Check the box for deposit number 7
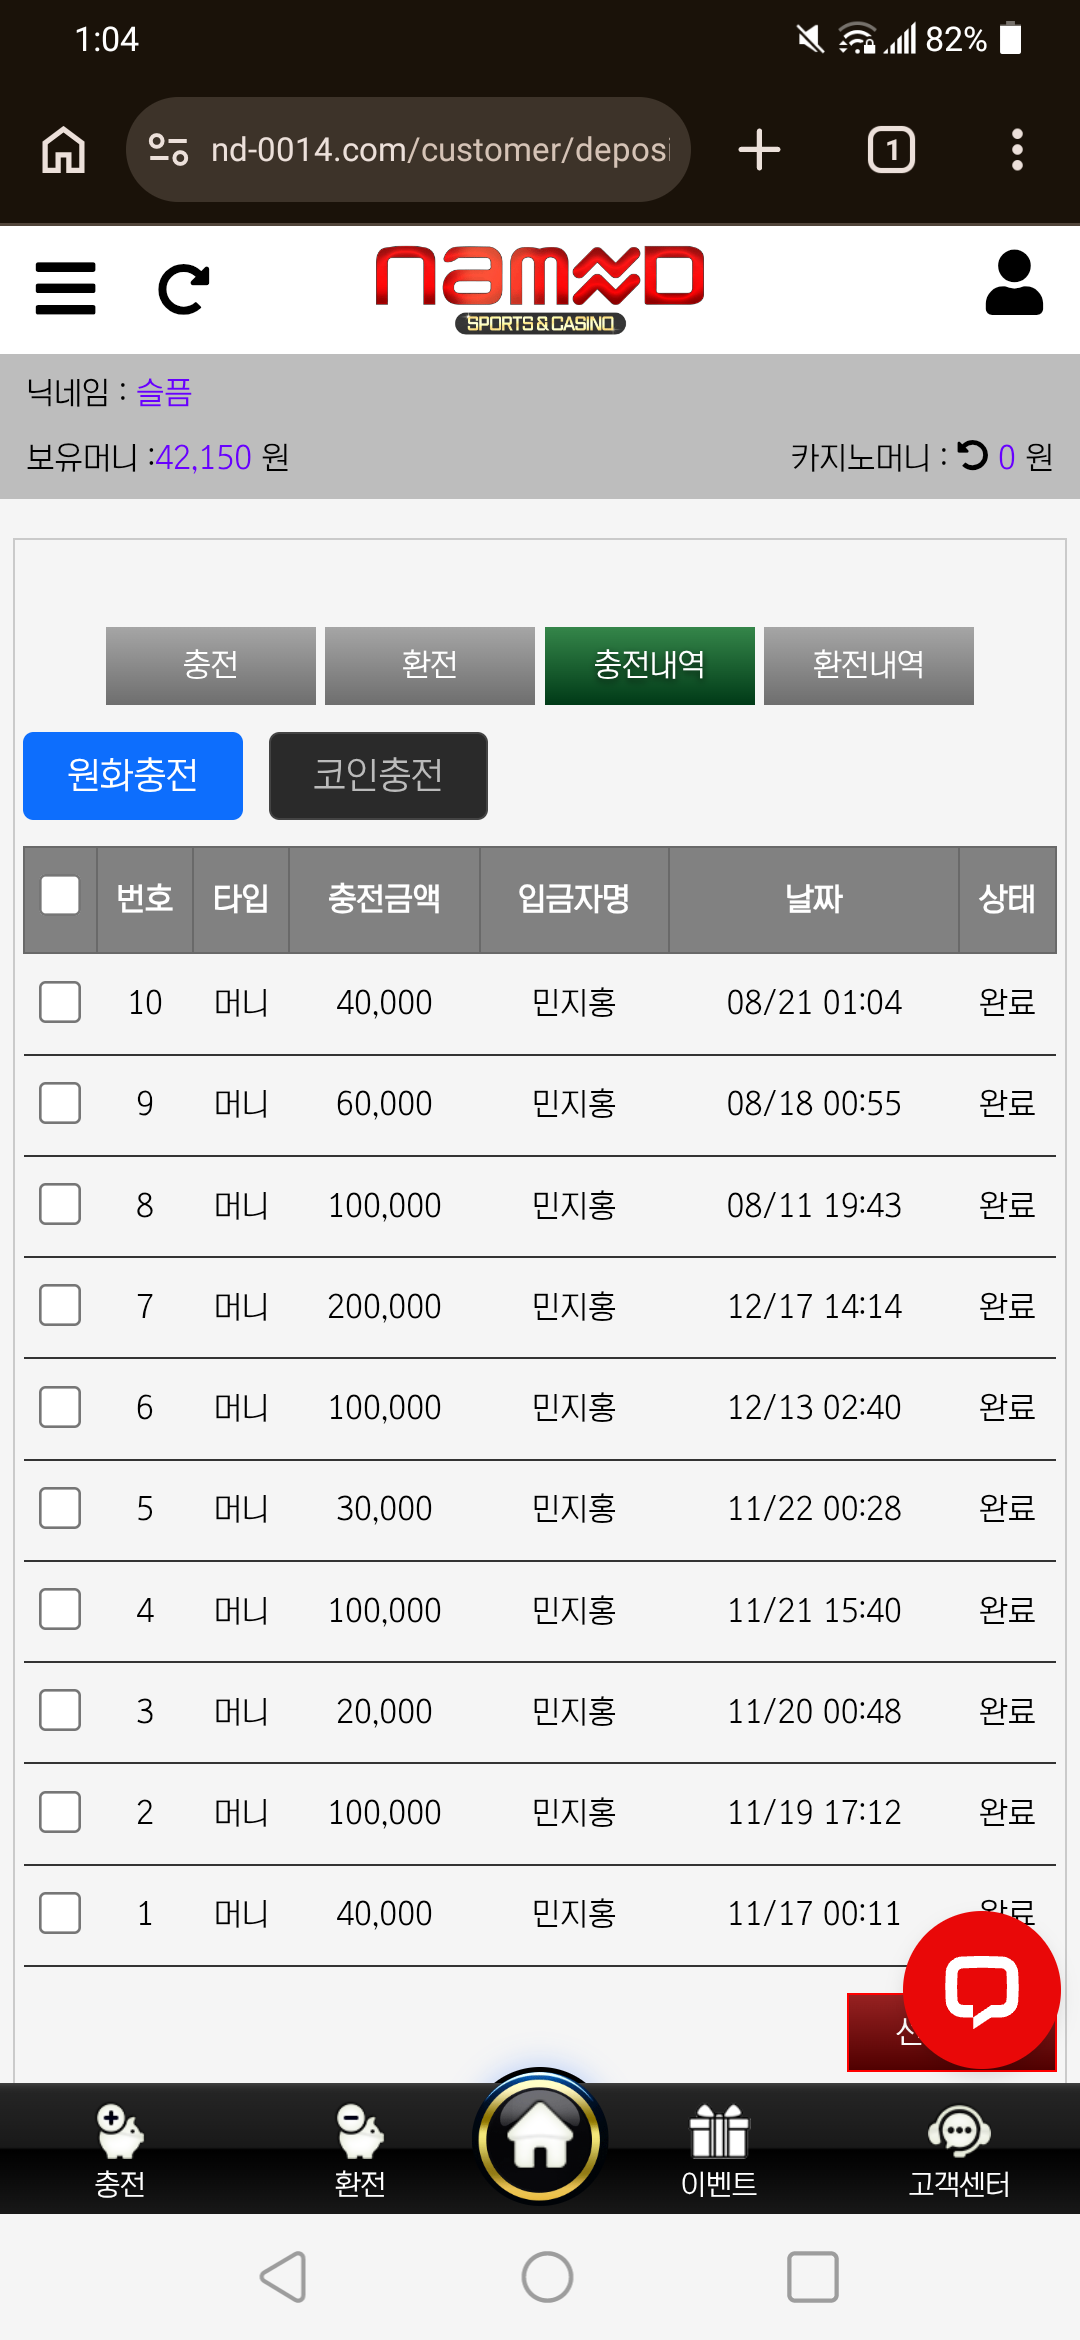1080x2340 pixels. coord(60,1305)
